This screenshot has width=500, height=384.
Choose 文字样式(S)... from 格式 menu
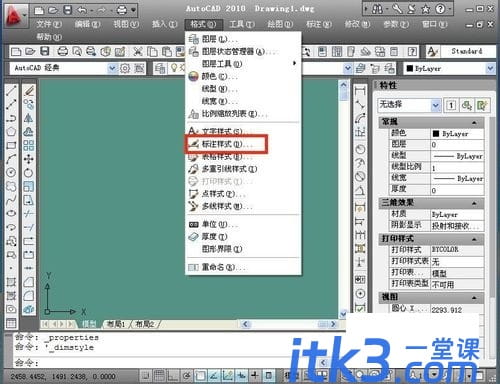[243, 131]
